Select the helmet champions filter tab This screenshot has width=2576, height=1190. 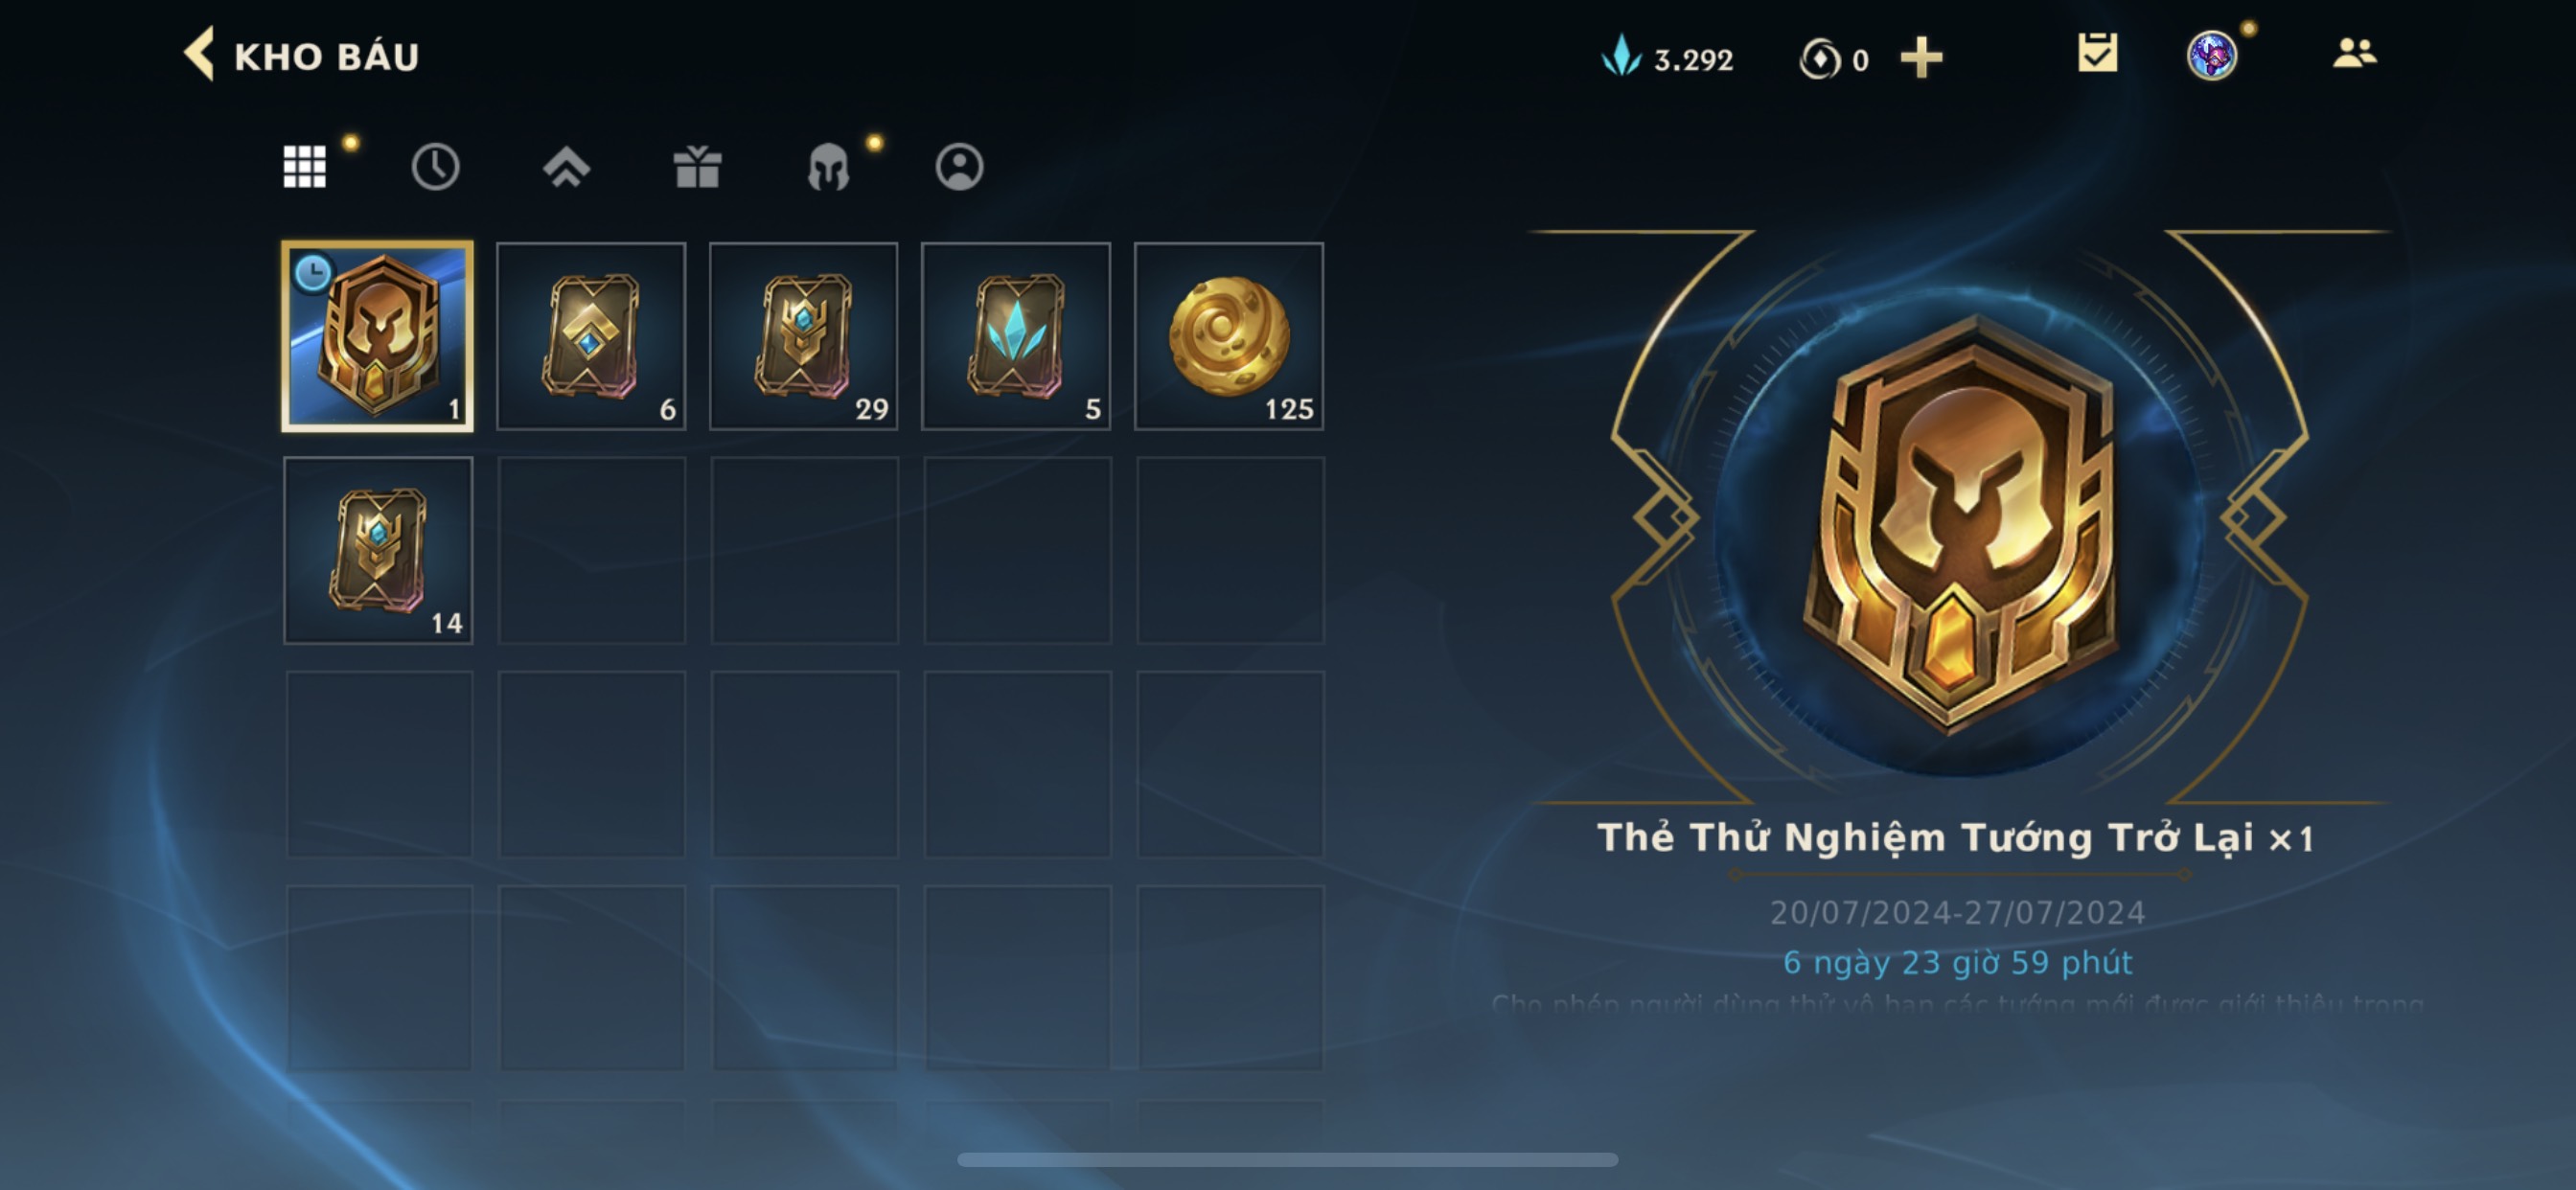click(x=828, y=167)
